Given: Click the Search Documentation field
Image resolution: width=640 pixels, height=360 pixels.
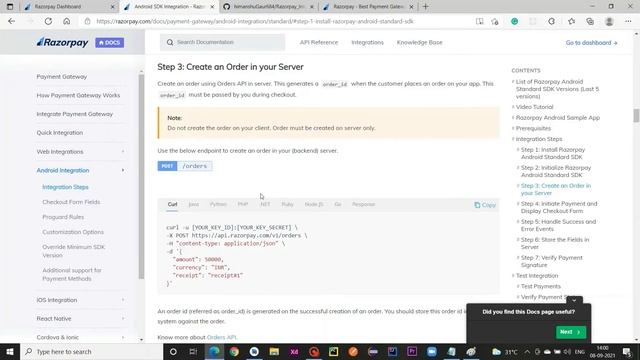Looking at the screenshot, I should [222, 42].
